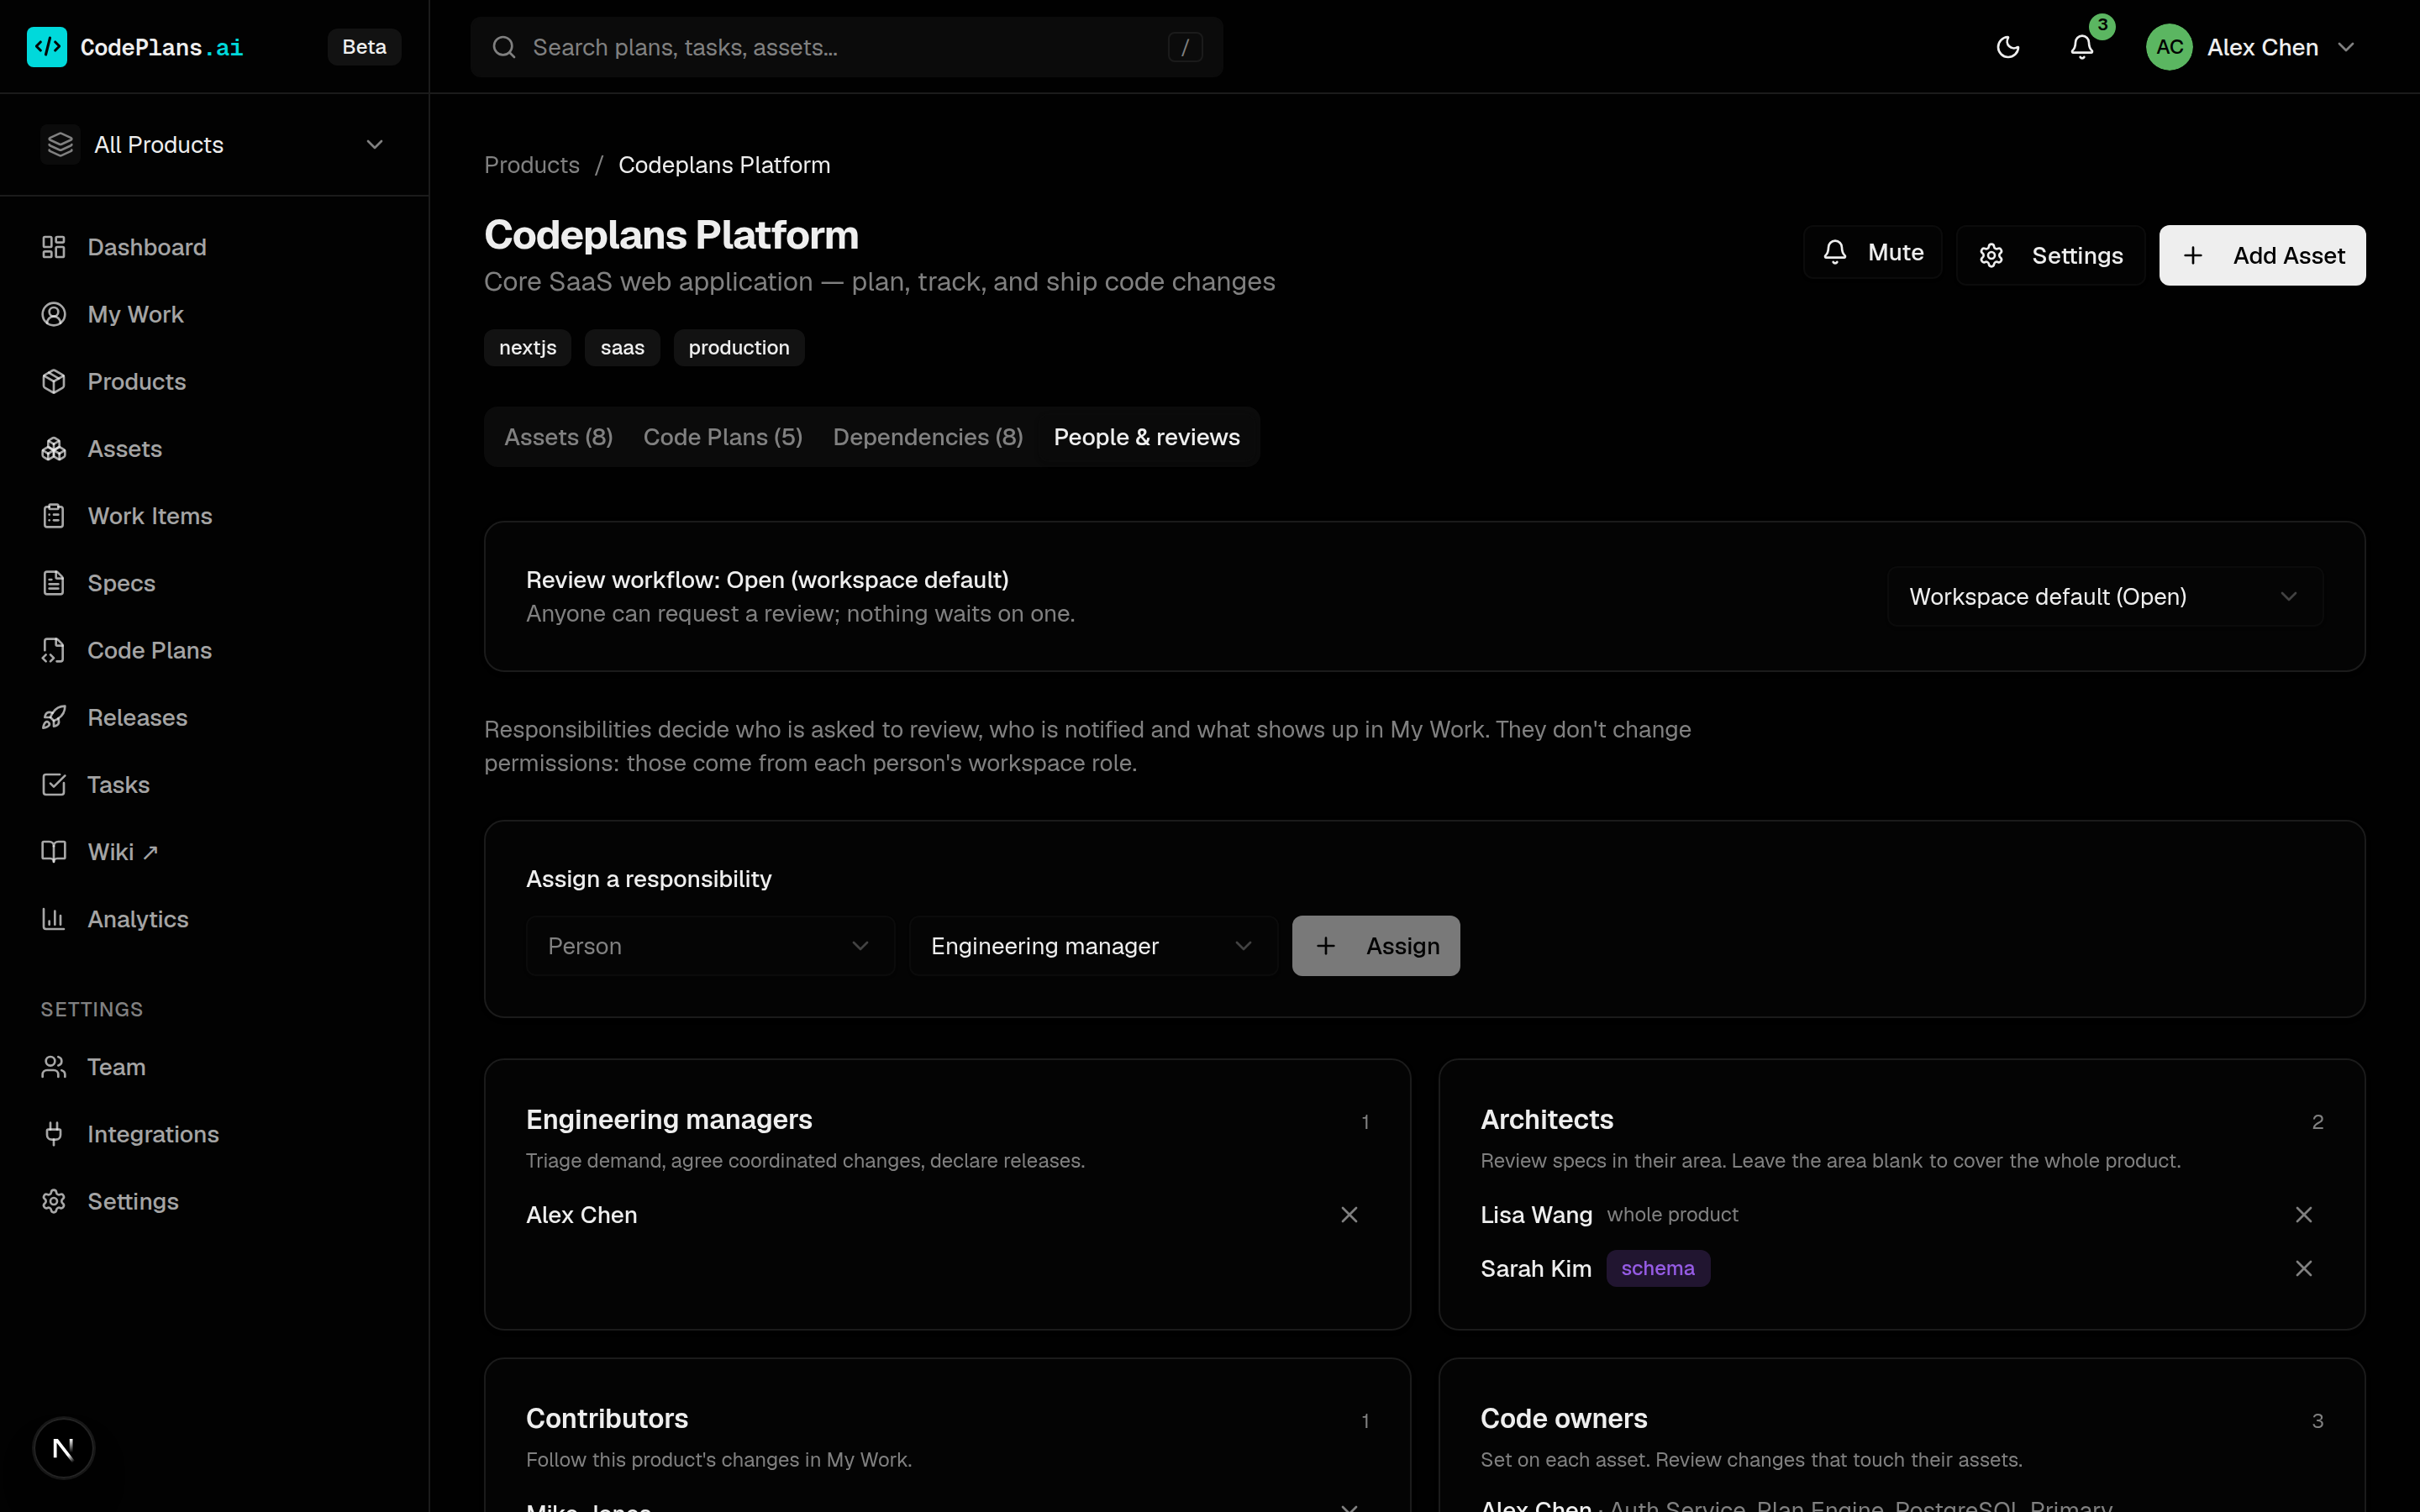Remove Alex Chen from Engineering managers

click(x=1349, y=1215)
